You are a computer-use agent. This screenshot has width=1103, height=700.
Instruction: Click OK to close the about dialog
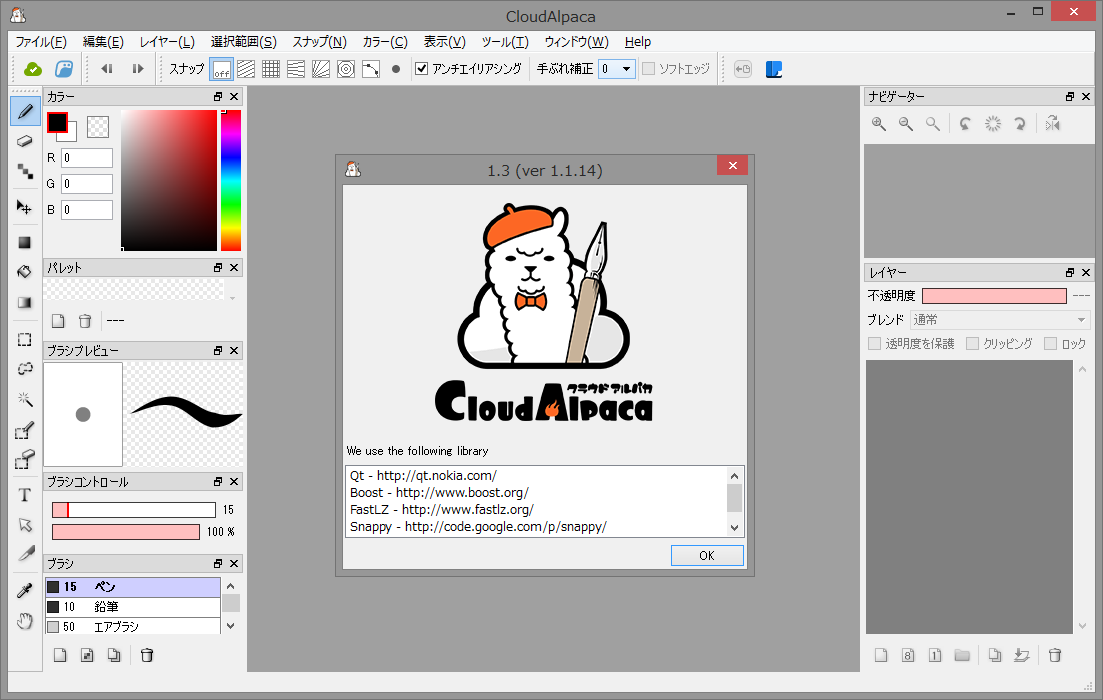point(707,555)
